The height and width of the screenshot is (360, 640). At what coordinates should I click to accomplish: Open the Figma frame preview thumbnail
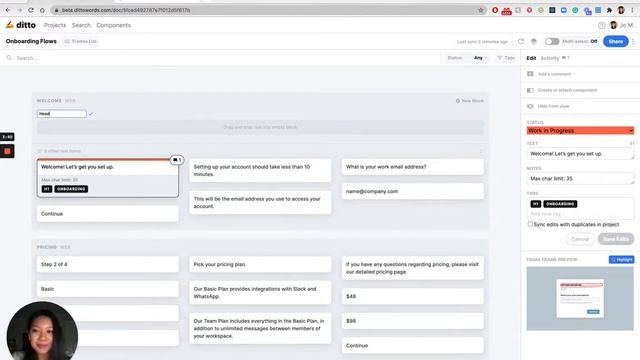tap(580, 298)
